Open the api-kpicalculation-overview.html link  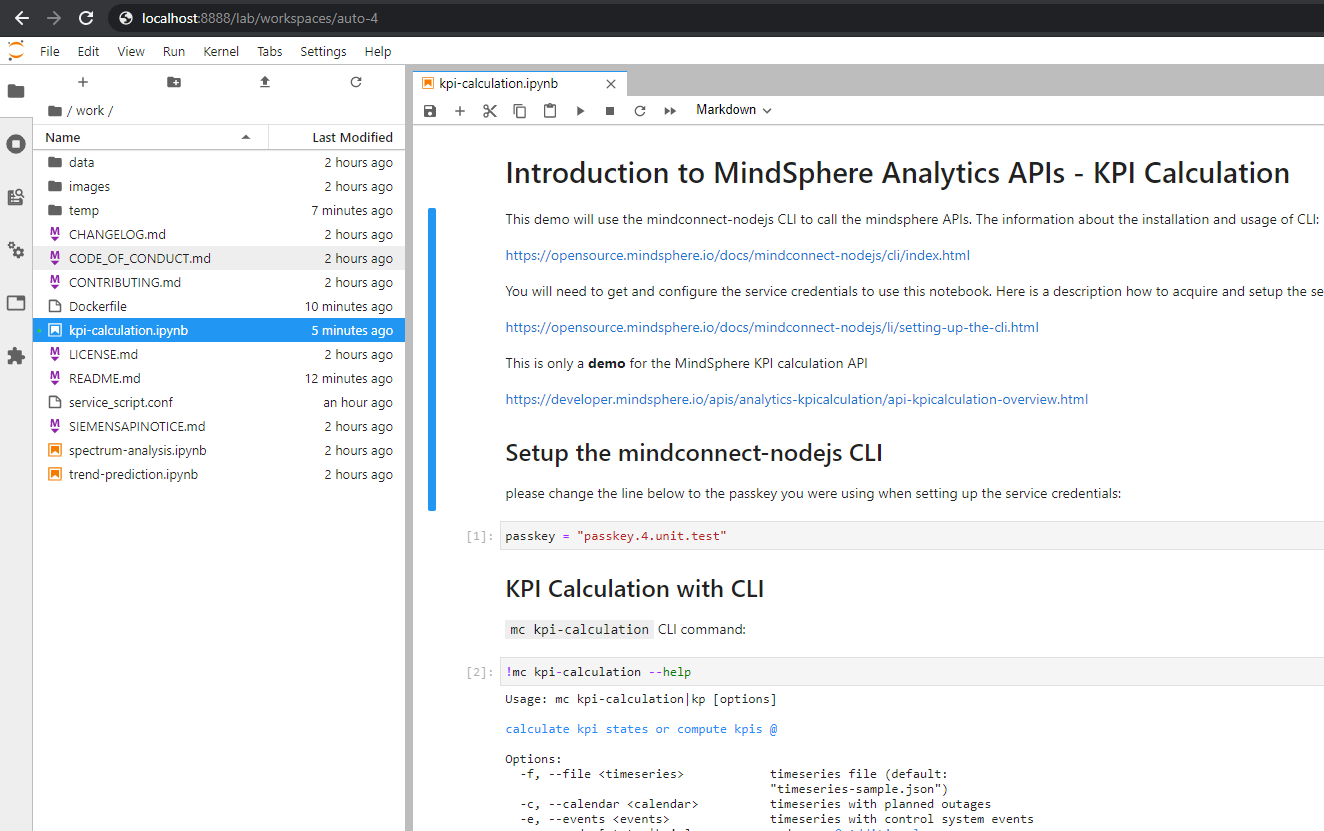click(796, 399)
